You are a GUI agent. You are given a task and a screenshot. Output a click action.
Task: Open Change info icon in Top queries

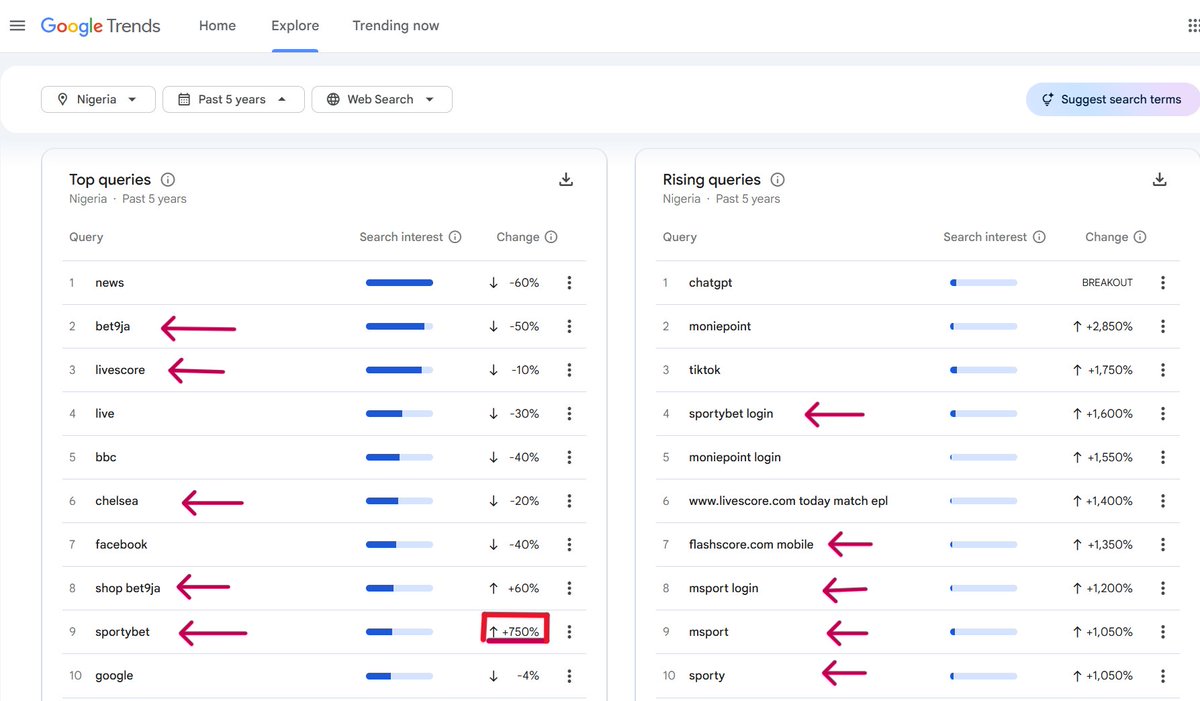(x=551, y=237)
